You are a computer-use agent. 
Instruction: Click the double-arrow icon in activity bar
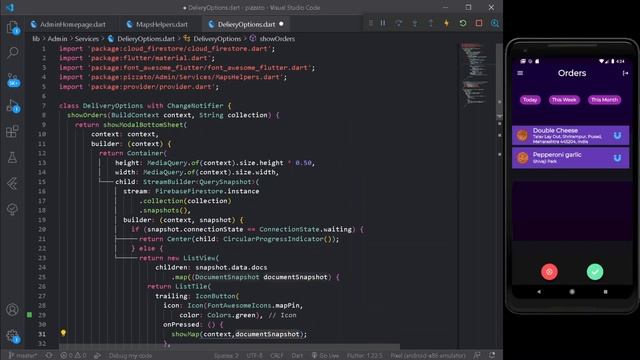(13, 184)
